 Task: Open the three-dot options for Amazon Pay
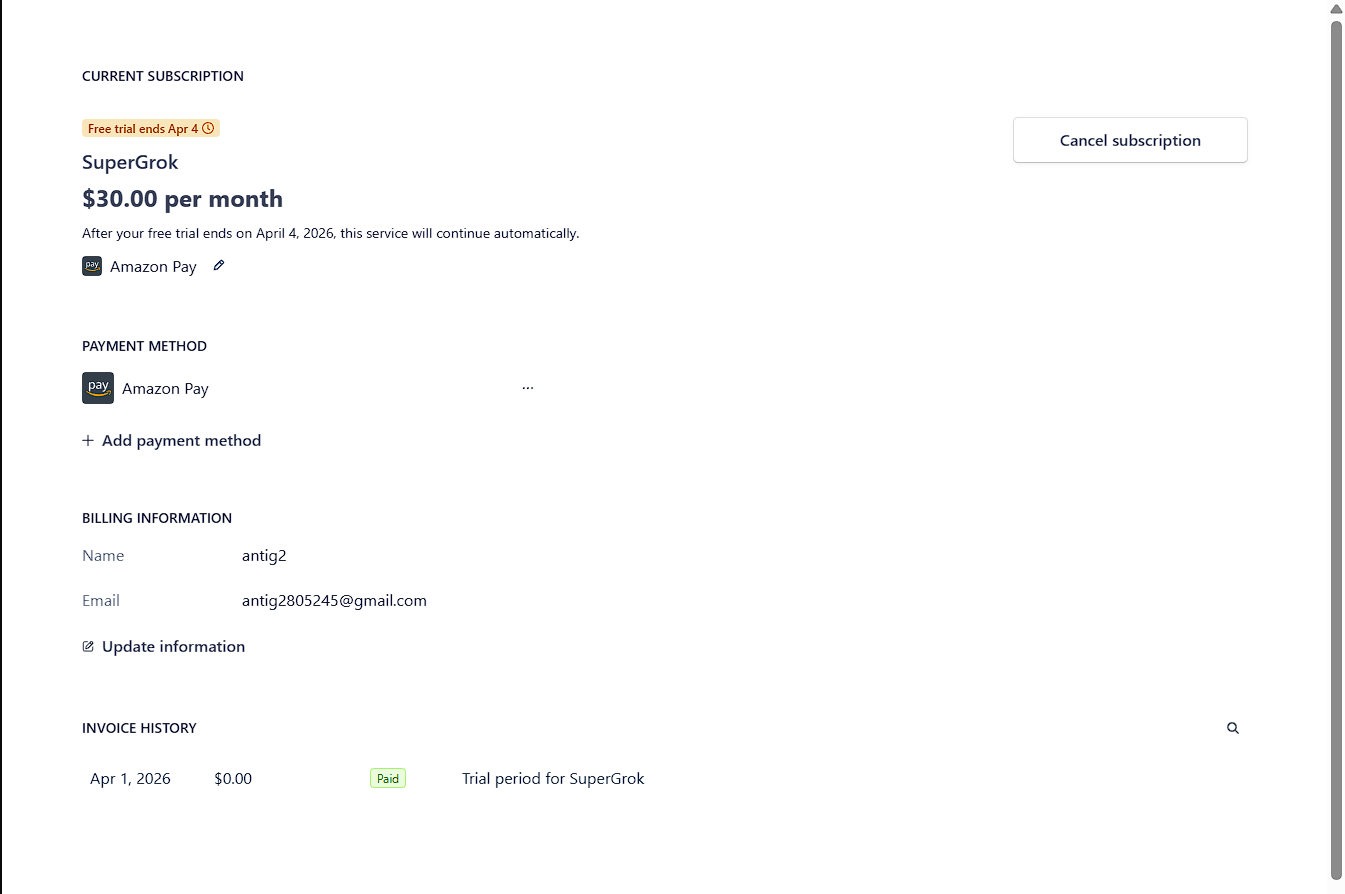pos(528,388)
